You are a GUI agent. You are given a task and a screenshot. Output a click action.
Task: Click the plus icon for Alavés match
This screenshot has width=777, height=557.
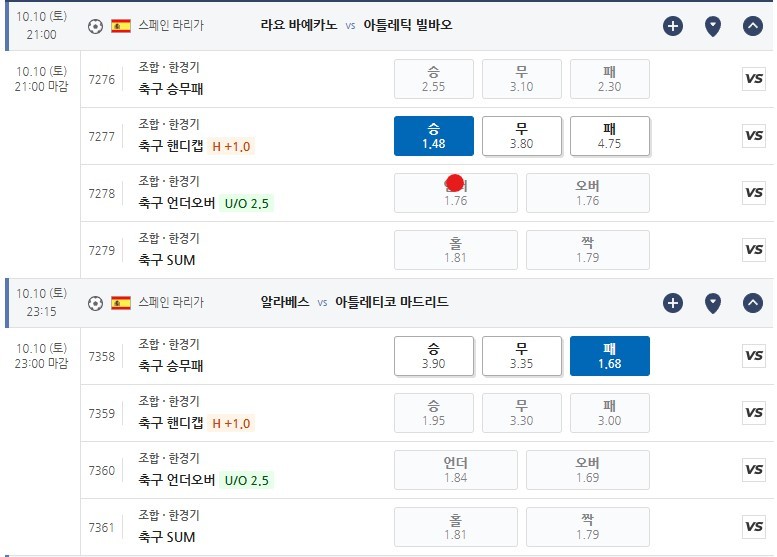pos(672,303)
